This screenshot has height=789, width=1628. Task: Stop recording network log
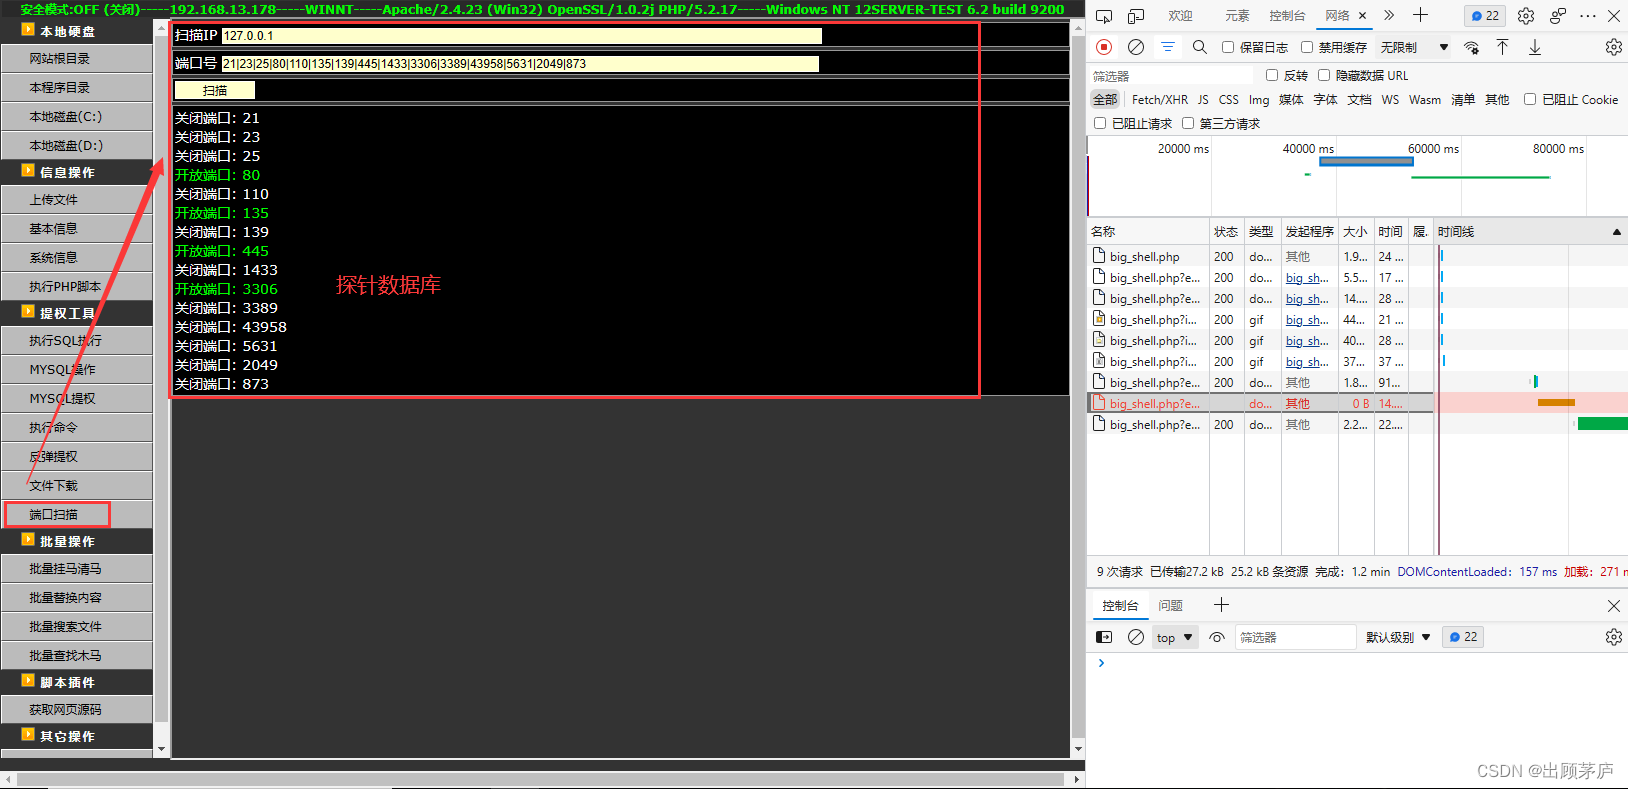tap(1104, 47)
